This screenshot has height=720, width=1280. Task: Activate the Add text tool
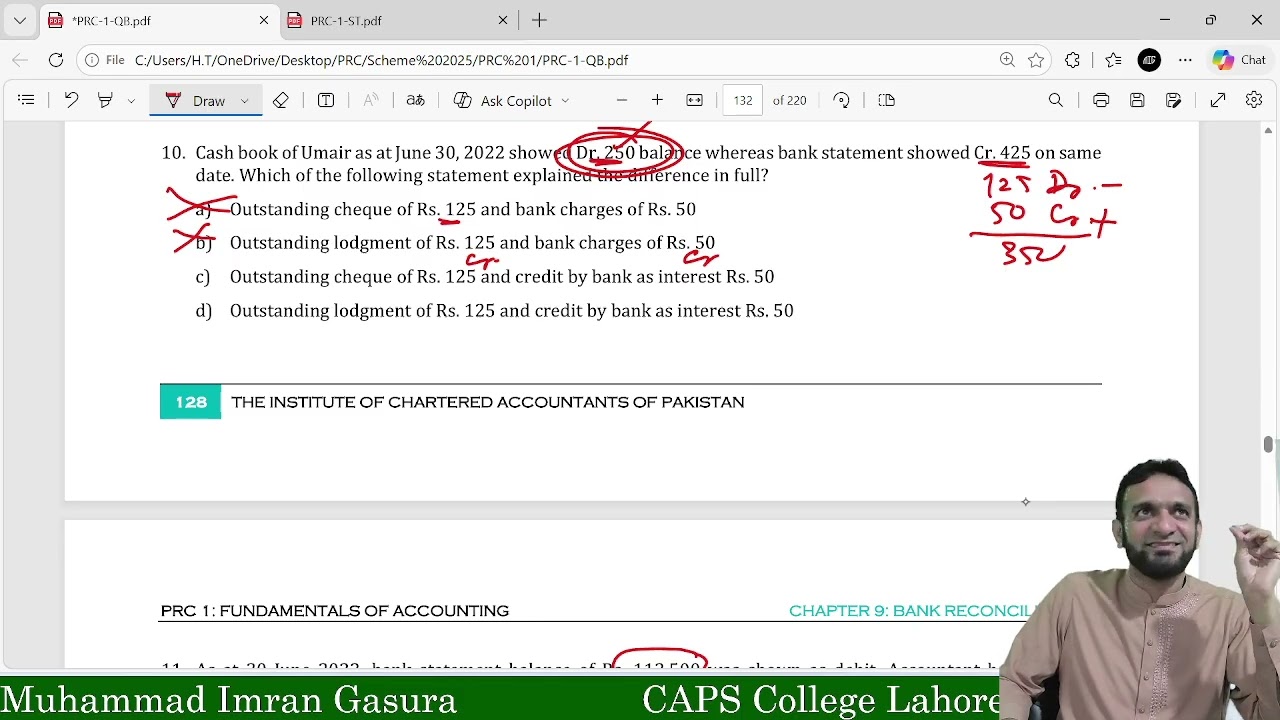click(x=326, y=100)
